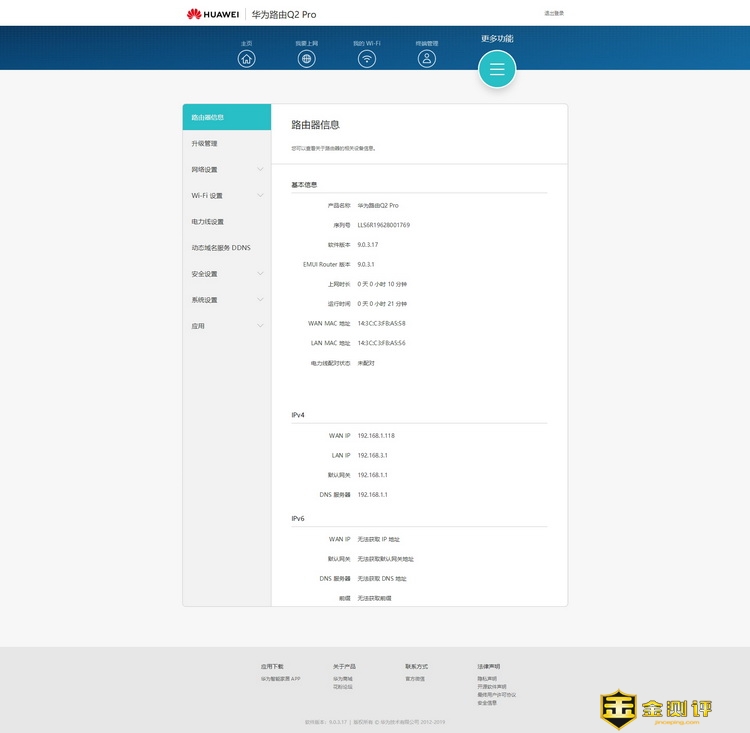
Task: Expand the 应用 chevron in sidebar
Action: click(x=260, y=325)
